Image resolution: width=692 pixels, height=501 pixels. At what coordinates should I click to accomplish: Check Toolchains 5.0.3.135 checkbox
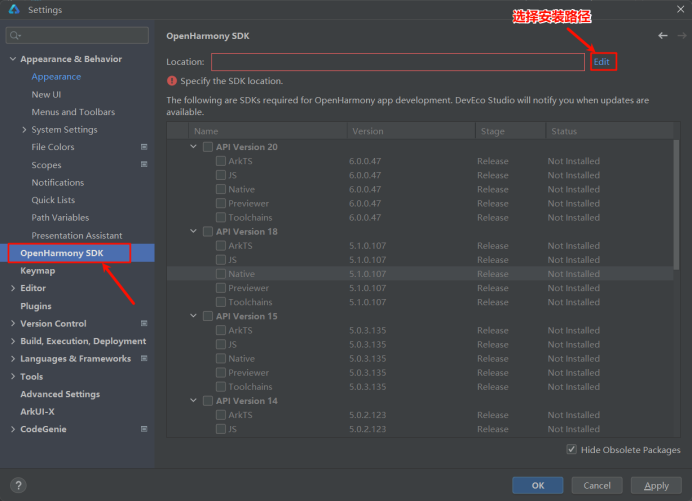tap(221, 387)
